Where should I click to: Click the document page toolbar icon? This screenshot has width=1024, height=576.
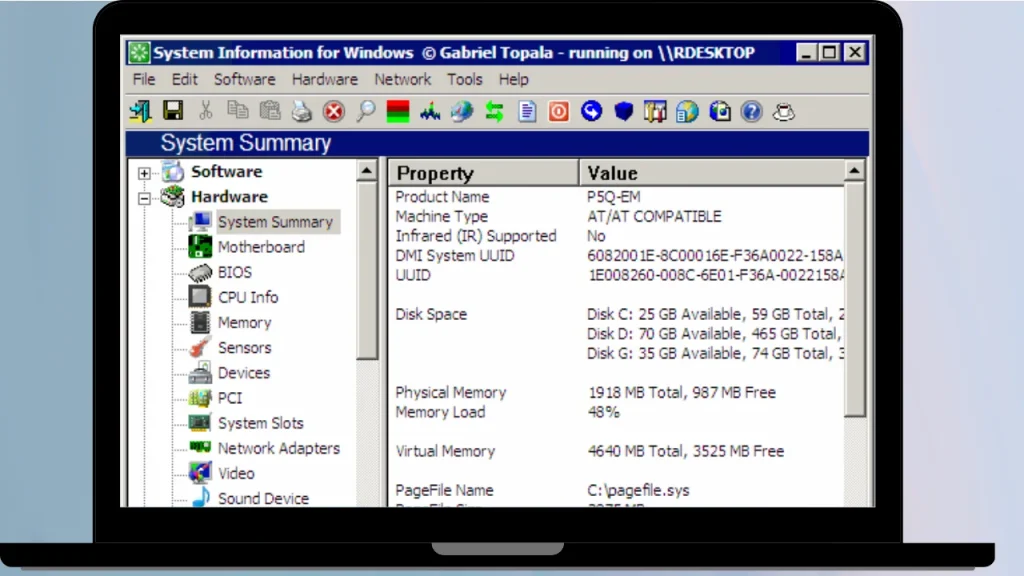click(x=527, y=112)
